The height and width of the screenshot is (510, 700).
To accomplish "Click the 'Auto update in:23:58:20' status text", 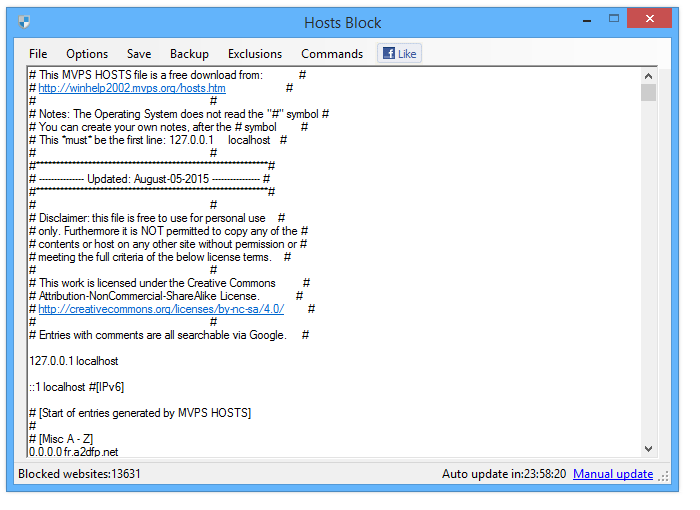I will [504, 474].
